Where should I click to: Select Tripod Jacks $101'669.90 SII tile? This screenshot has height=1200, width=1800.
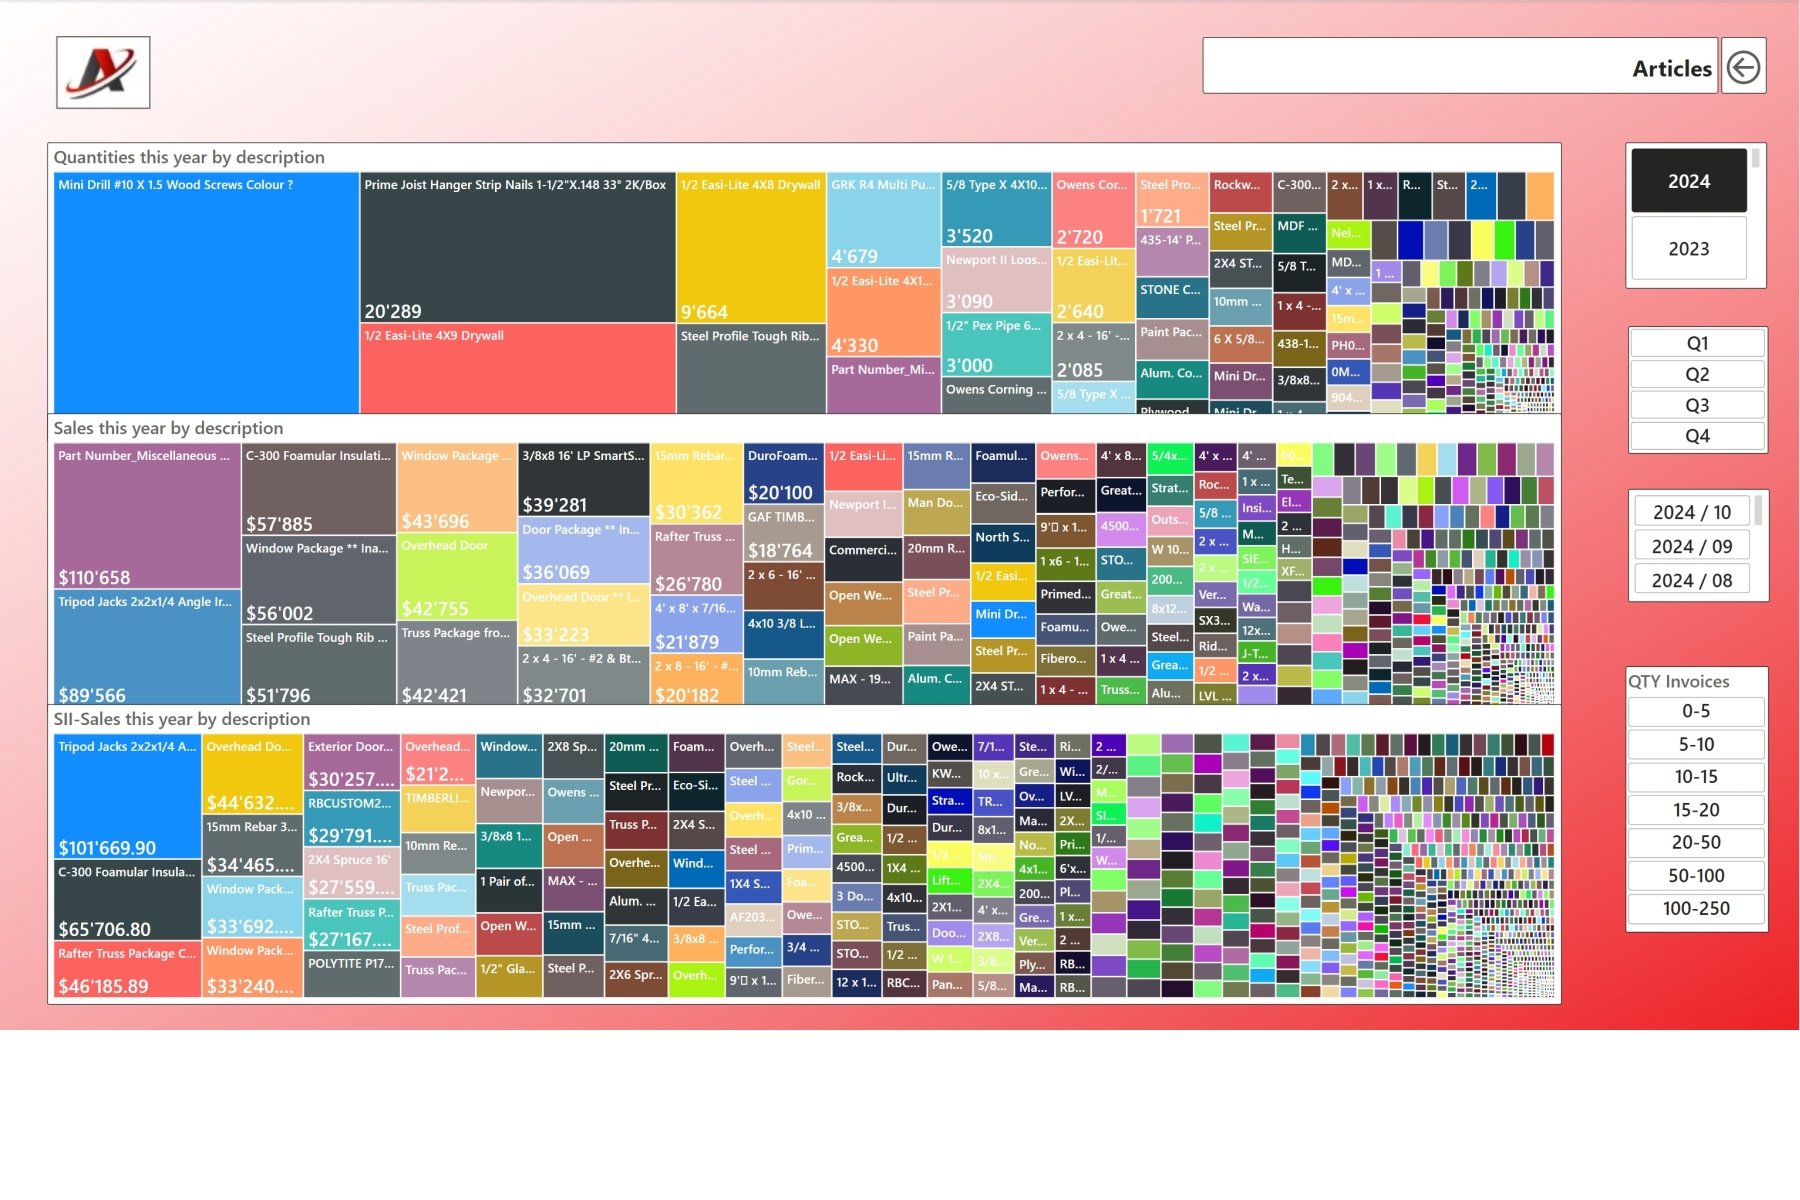pyautogui.click(x=127, y=797)
